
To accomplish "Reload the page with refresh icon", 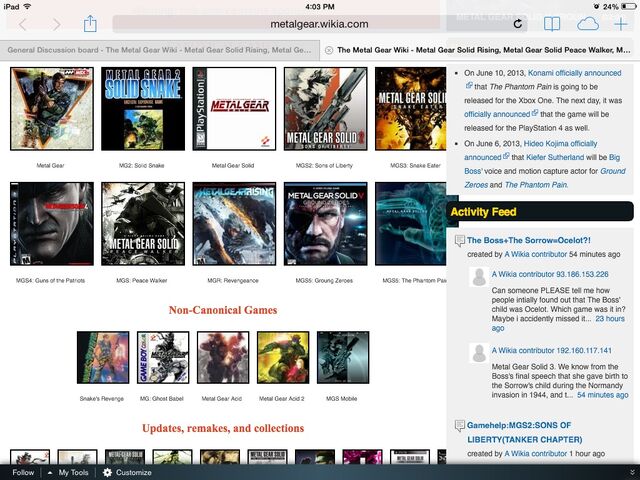I will point(518,24).
